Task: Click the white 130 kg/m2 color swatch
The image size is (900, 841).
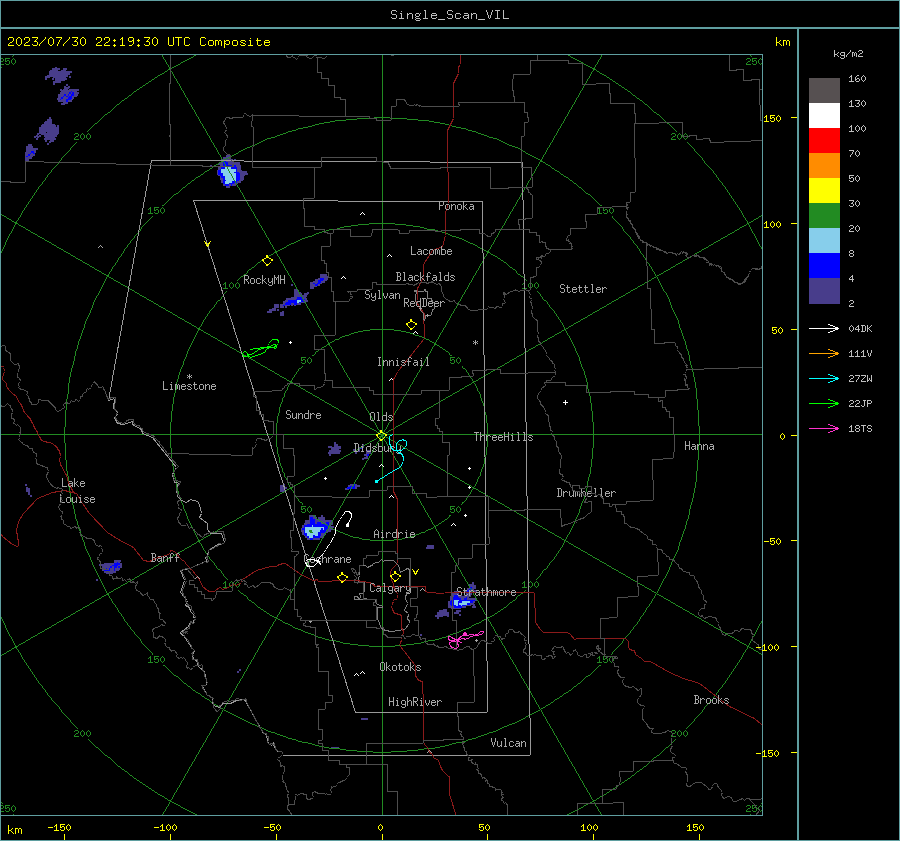Action: click(x=824, y=116)
